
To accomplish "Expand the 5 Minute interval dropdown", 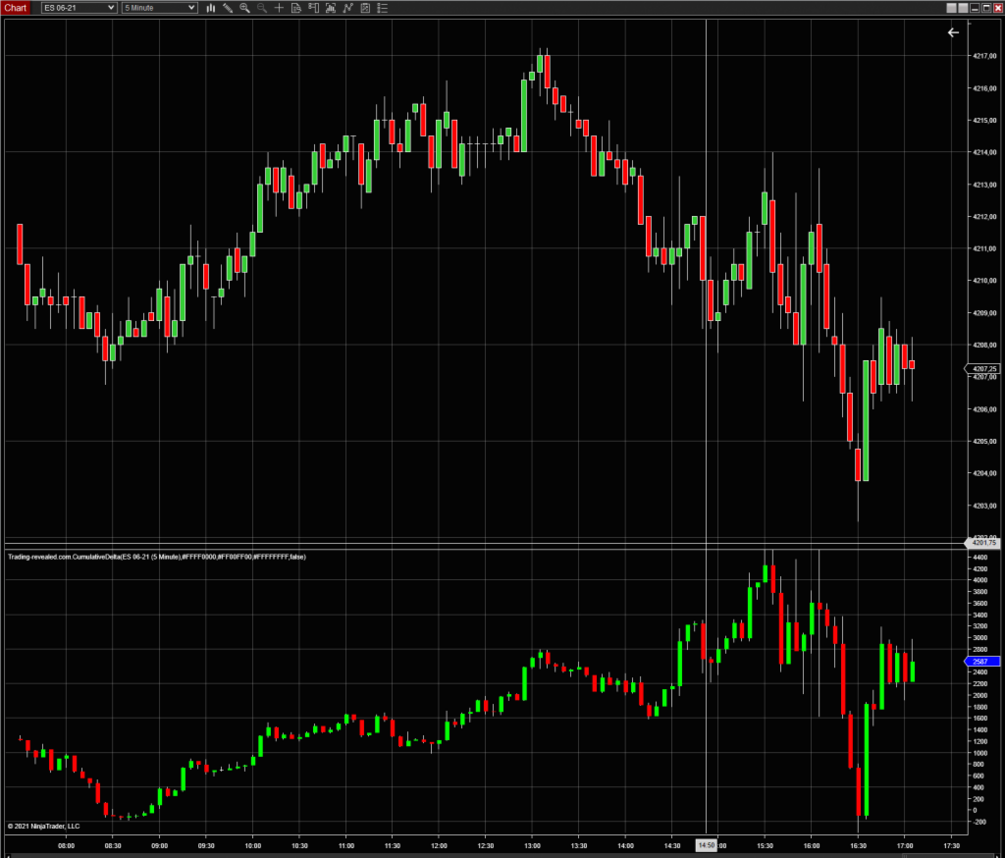I will click(159, 8).
